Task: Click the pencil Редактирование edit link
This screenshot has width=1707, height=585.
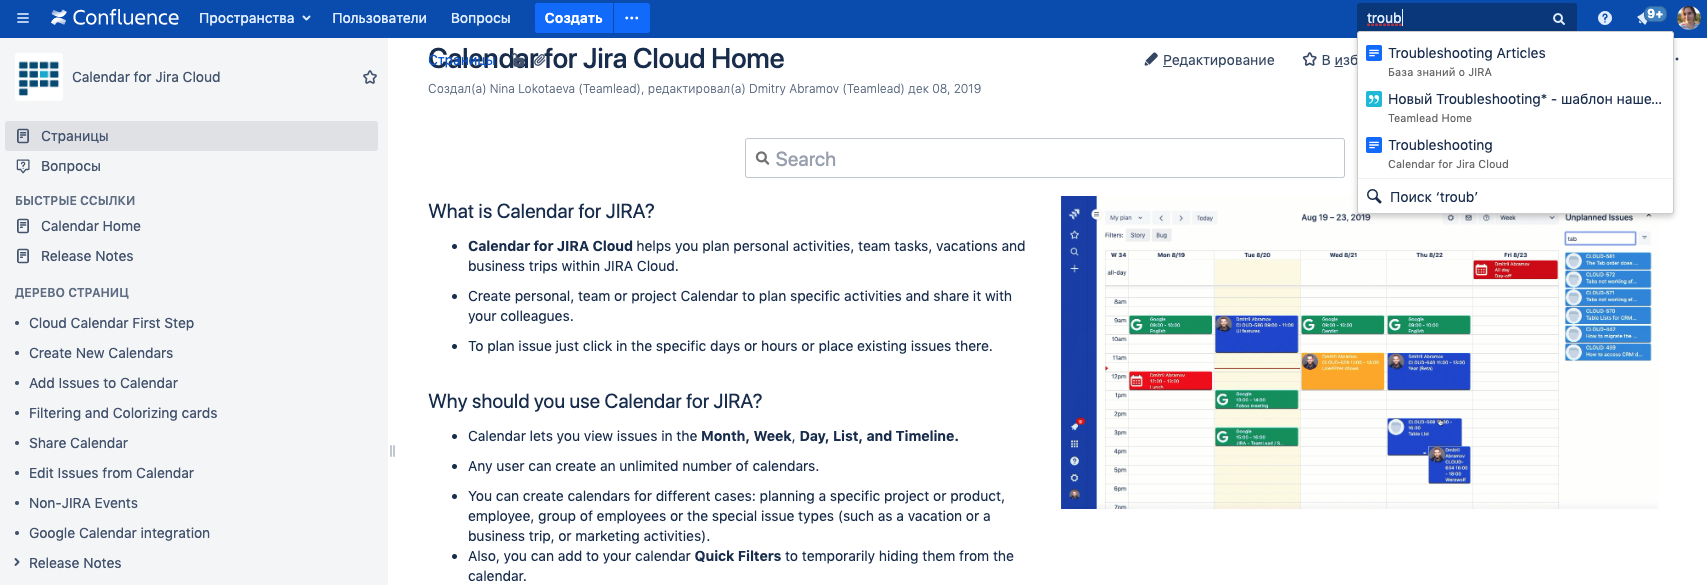Action: (1210, 60)
